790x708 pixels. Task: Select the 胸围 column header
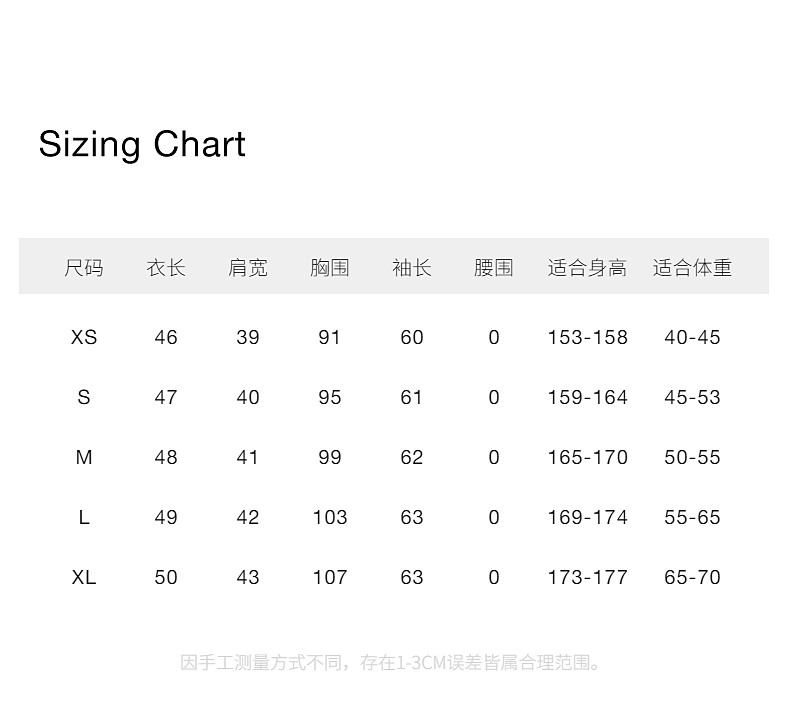330,267
